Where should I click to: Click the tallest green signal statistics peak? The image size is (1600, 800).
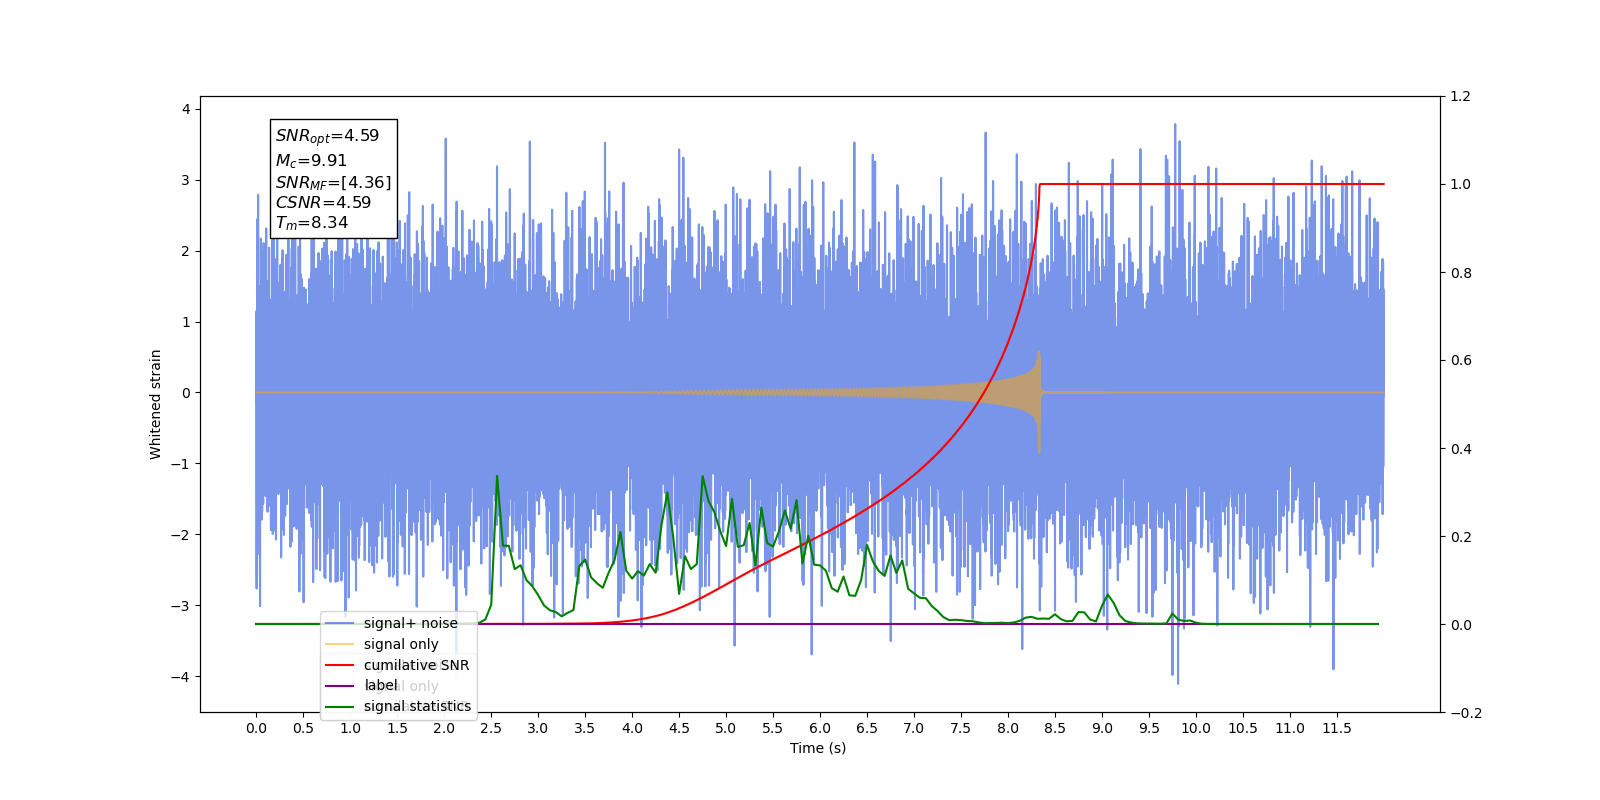497,477
